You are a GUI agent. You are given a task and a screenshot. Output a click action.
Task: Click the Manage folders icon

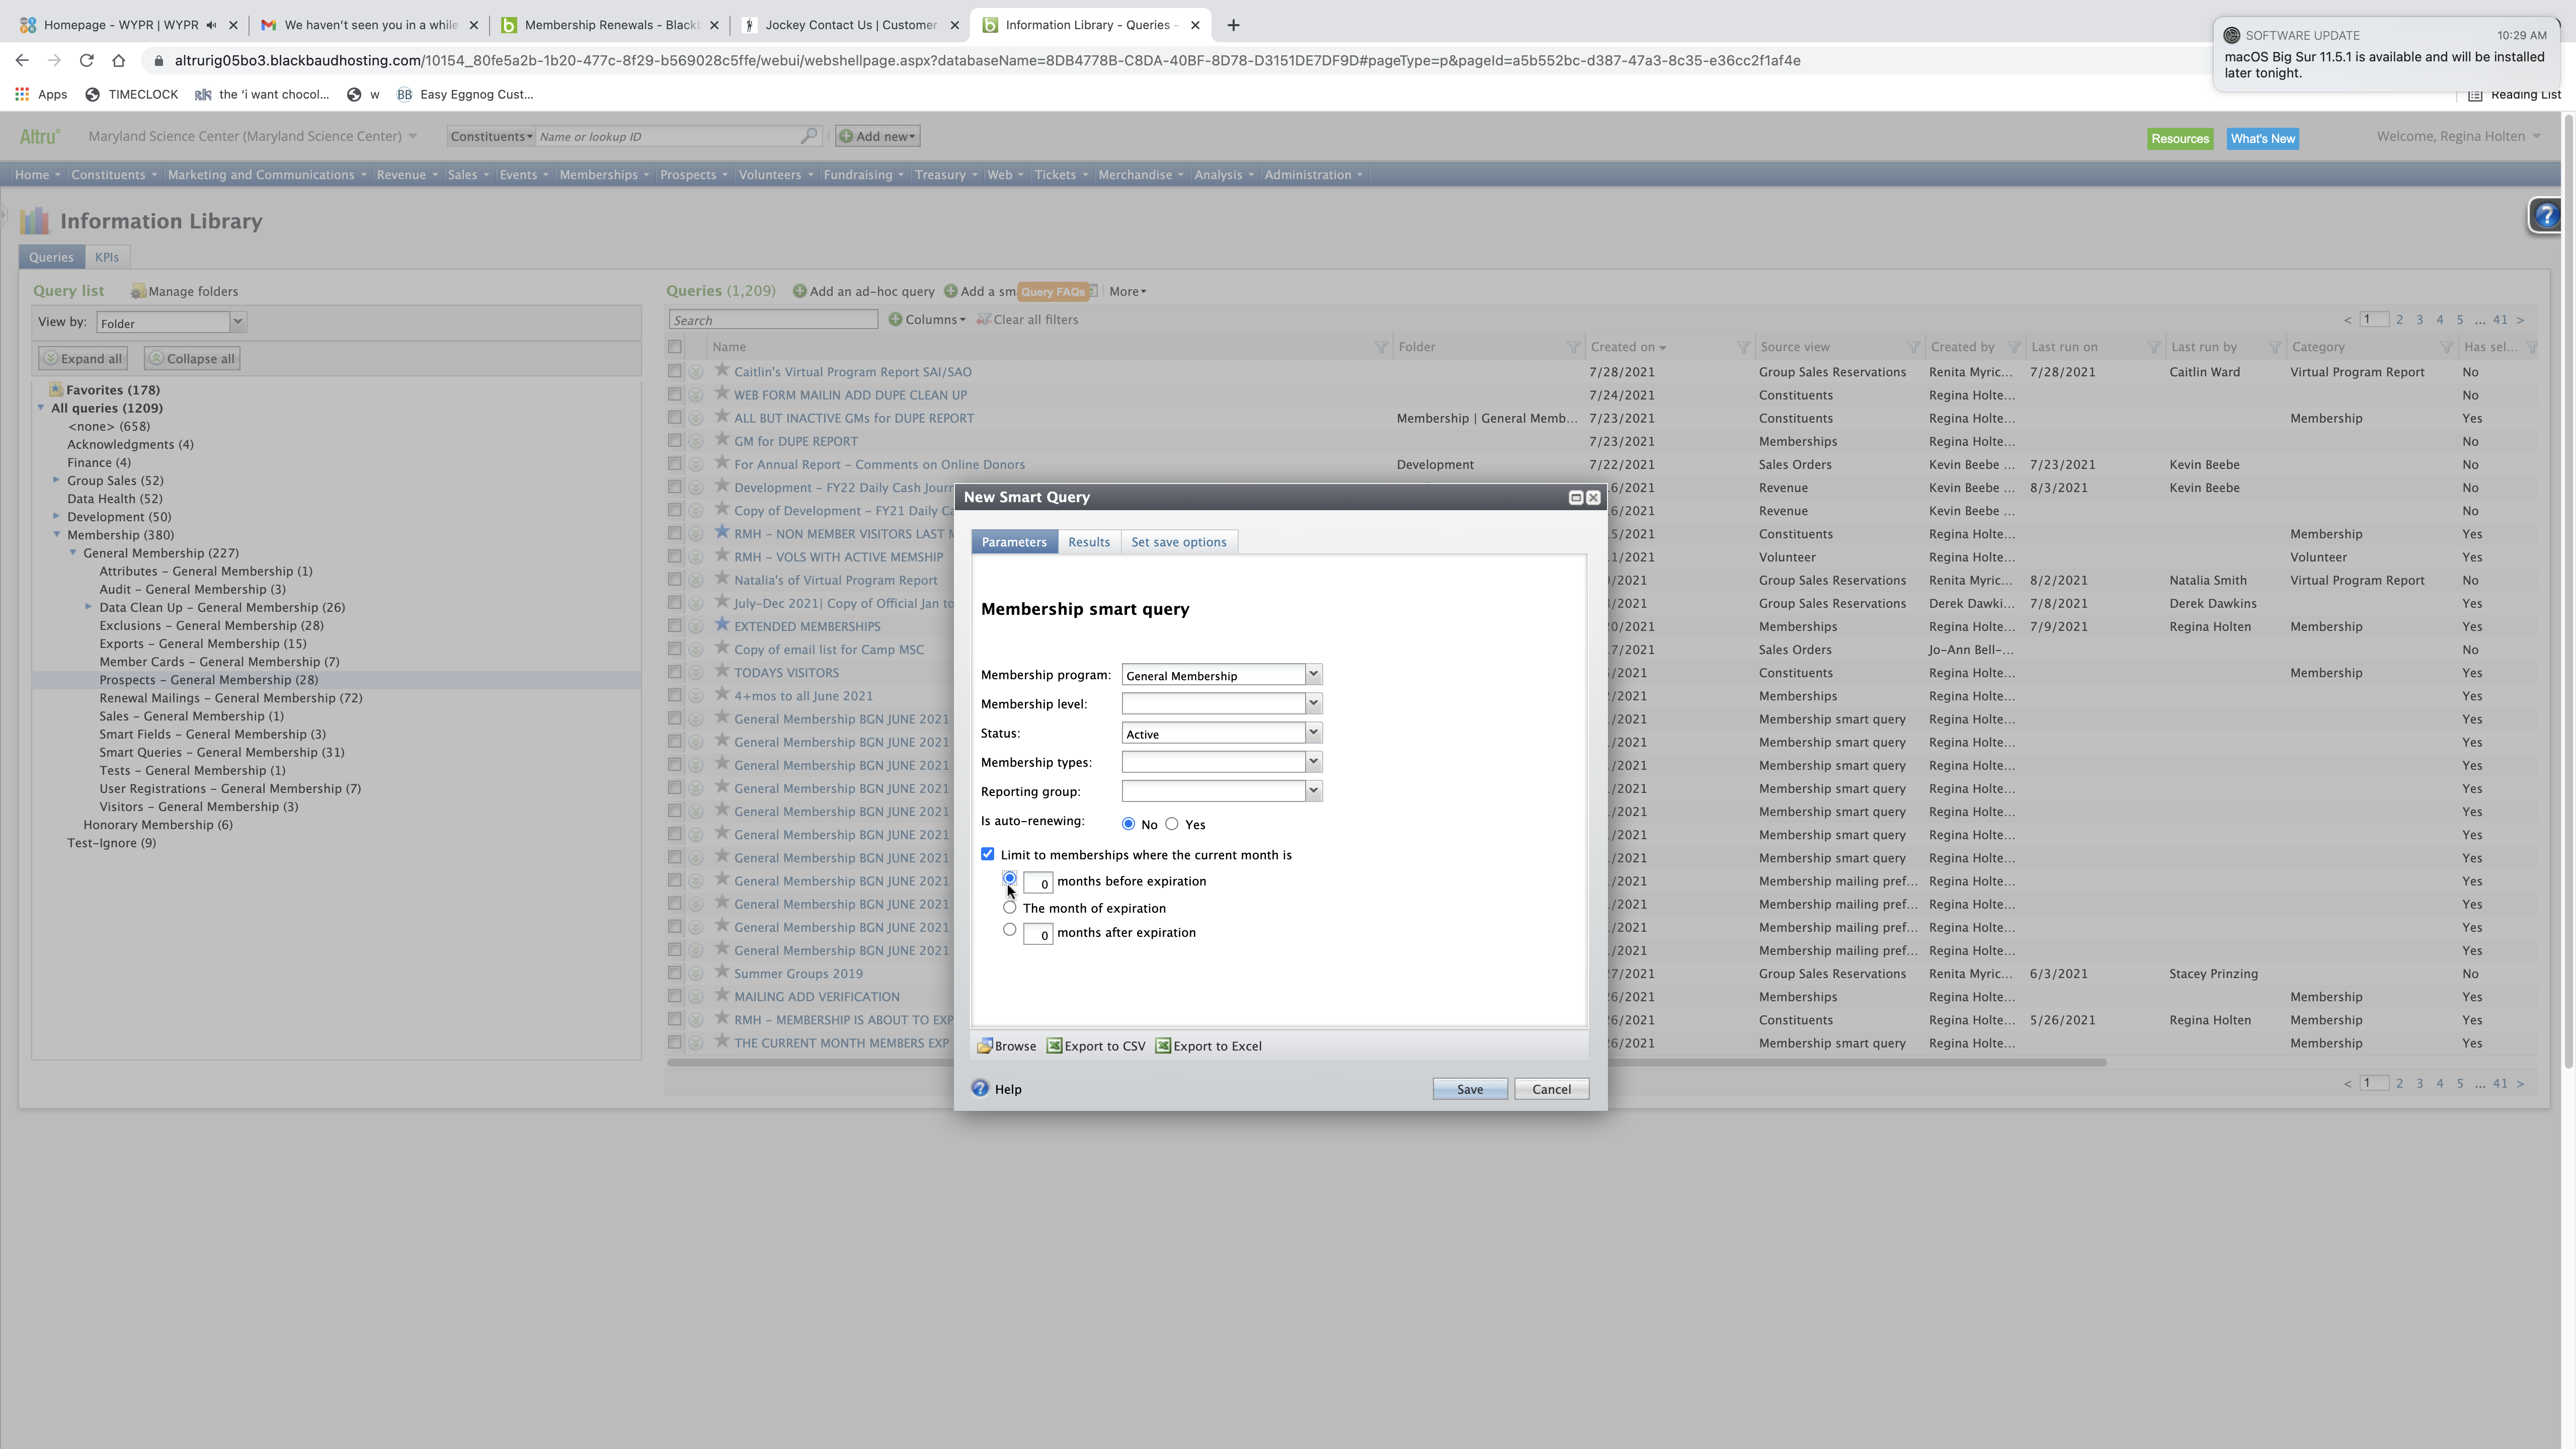139,292
